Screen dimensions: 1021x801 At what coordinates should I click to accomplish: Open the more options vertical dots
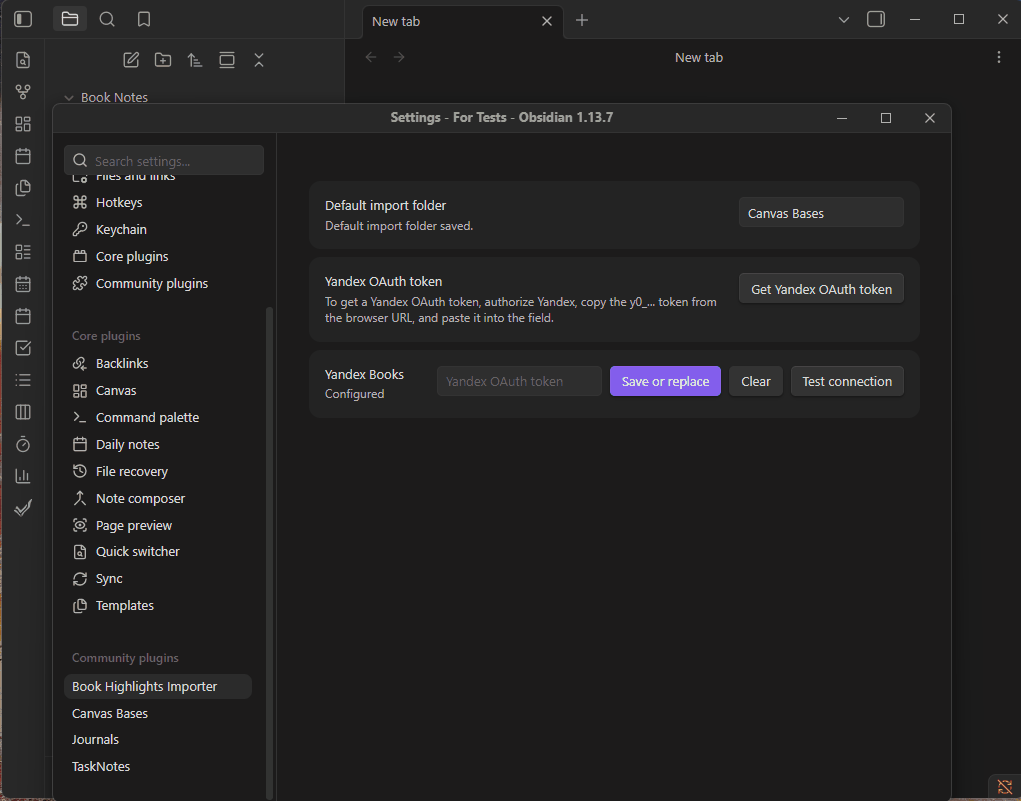click(x=999, y=57)
